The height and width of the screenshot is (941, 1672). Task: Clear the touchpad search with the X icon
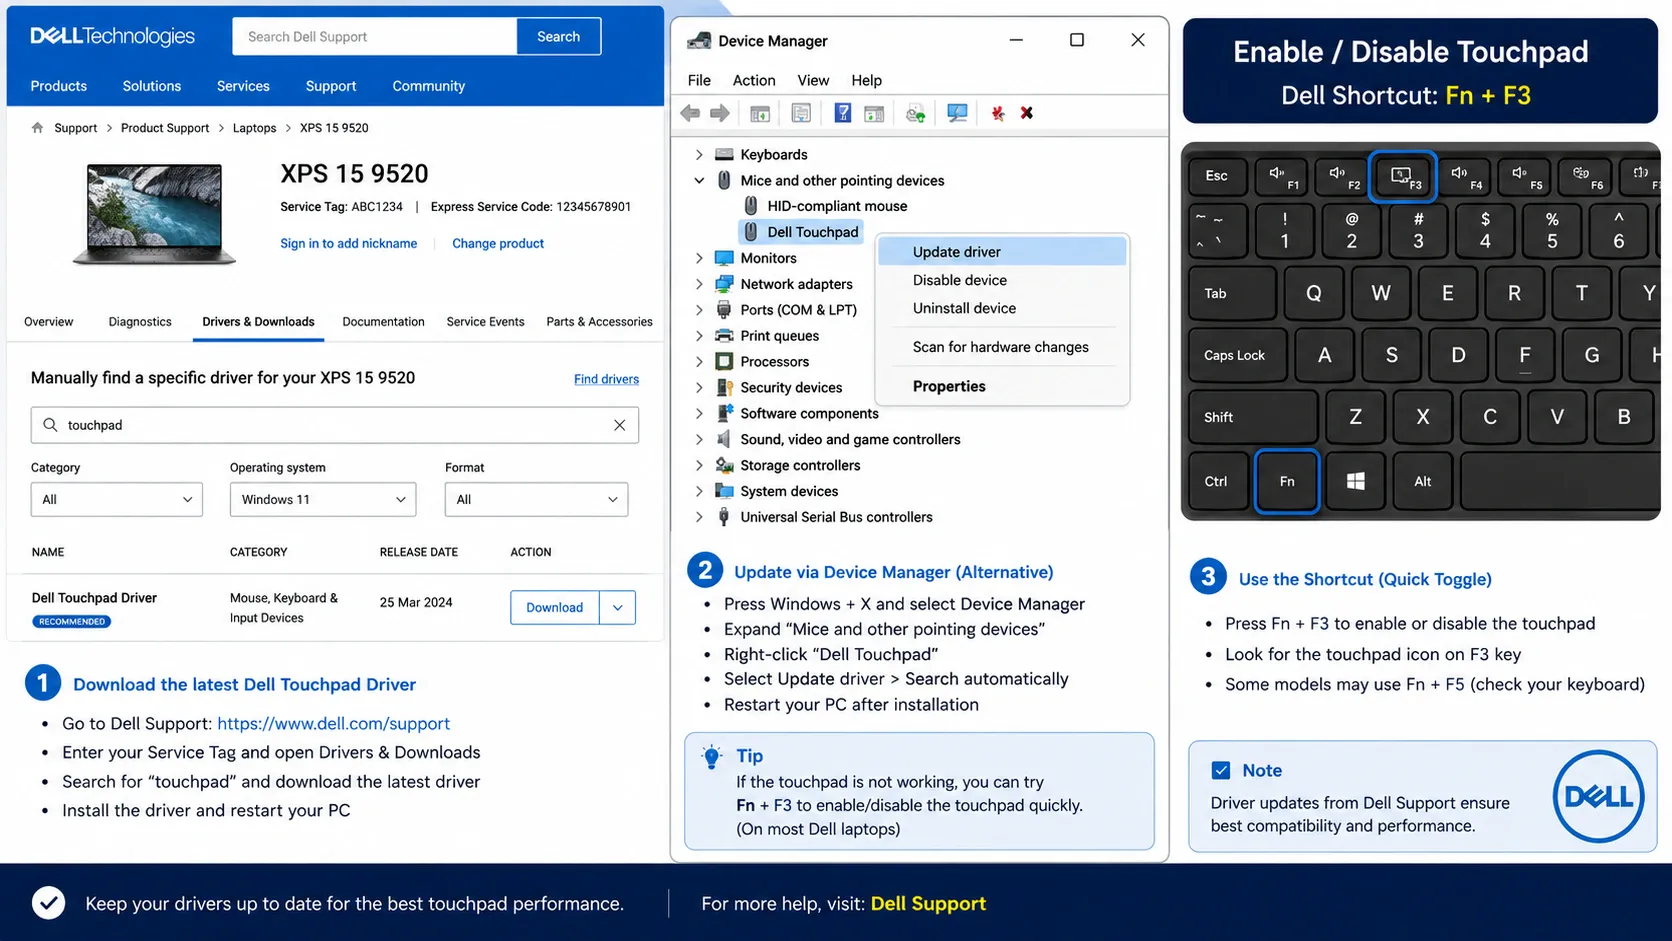(x=620, y=425)
